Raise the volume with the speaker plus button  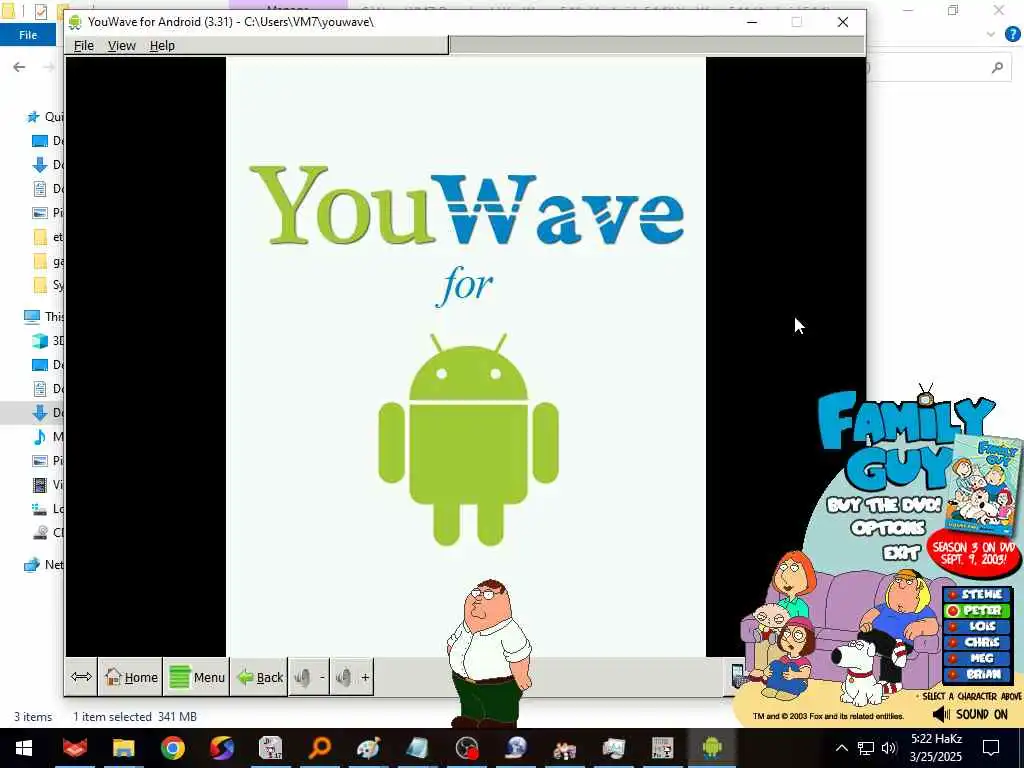[x=352, y=677]
